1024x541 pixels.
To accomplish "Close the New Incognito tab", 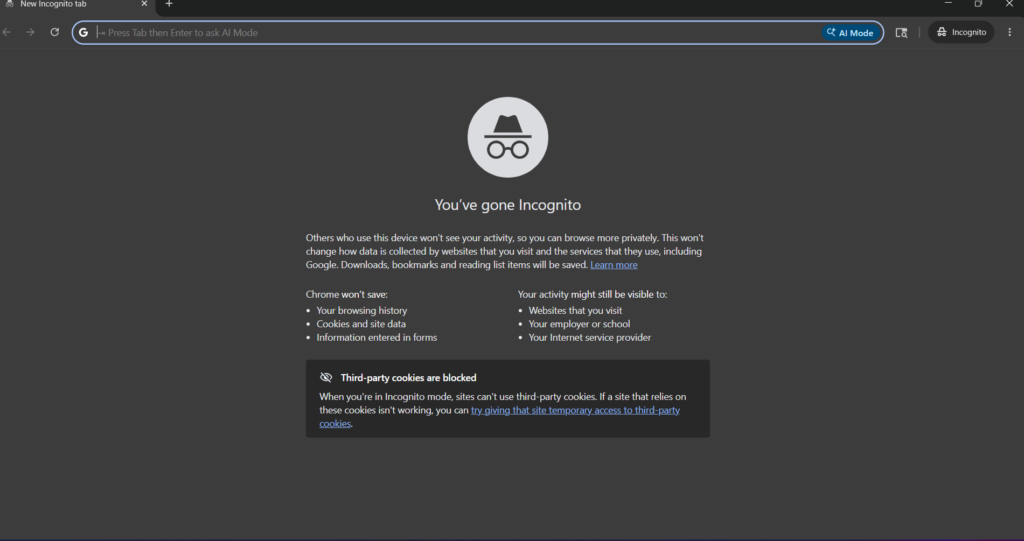I will pyautogui.click(x=144, y=4).
